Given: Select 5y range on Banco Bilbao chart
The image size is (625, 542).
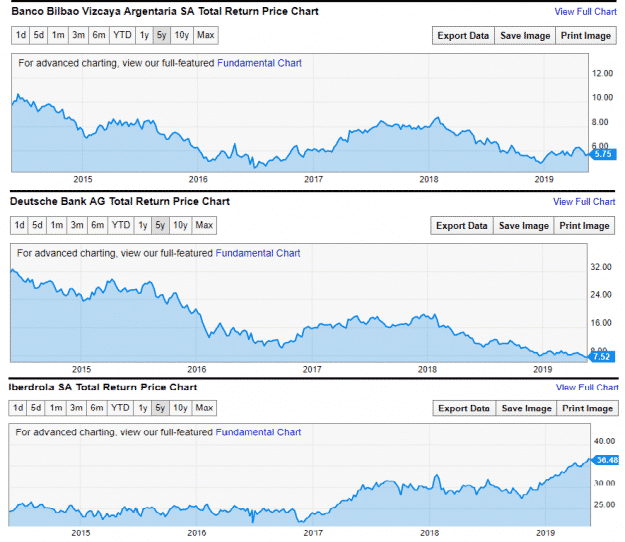Looking at the screenshot, I should tap(161, 35).
